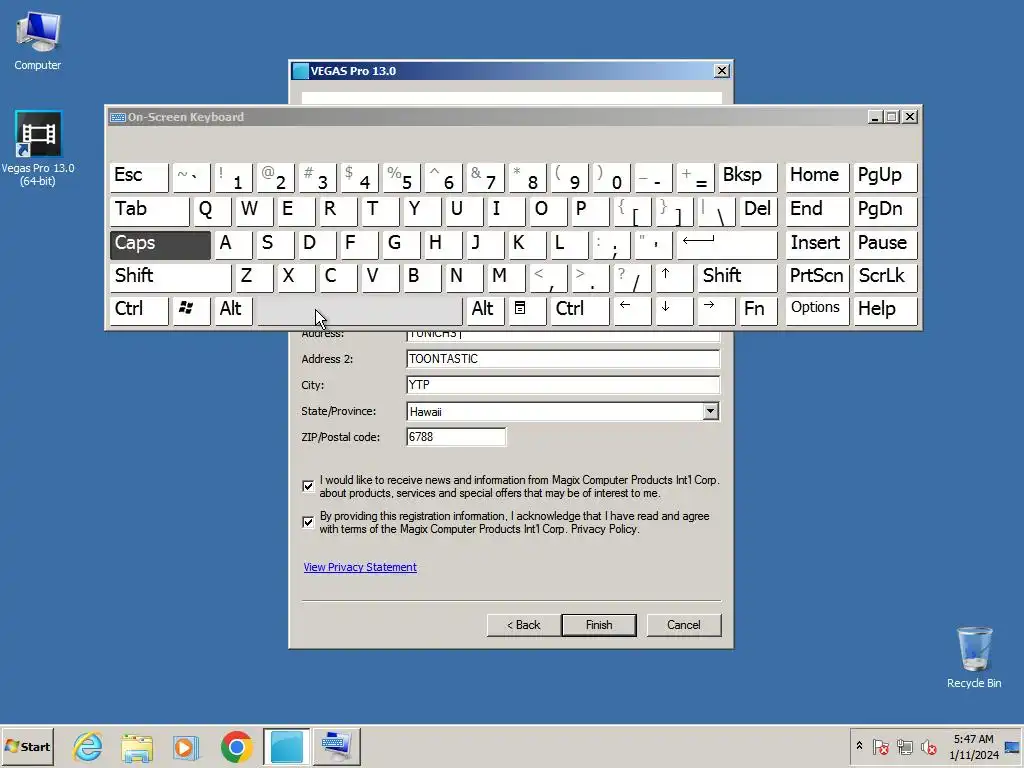Open Internet Explorer from the taskbar
Viewport: 1024px width, 768px height.
coord(88,746)
